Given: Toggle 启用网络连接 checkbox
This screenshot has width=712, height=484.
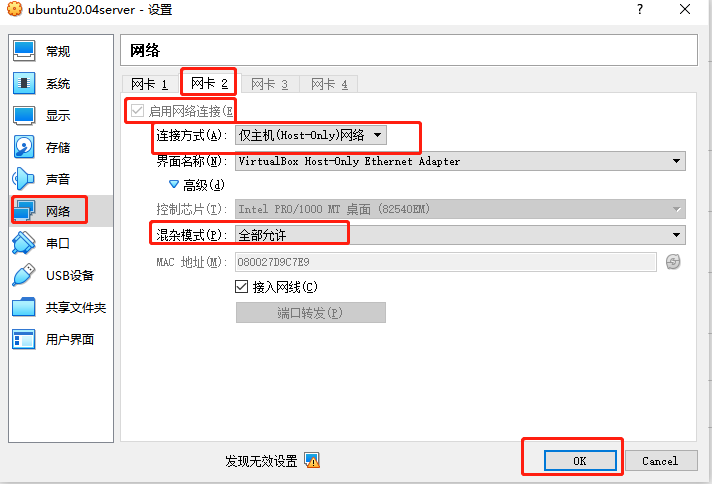Looking at the screenshot, I should [x=137, y=111].
